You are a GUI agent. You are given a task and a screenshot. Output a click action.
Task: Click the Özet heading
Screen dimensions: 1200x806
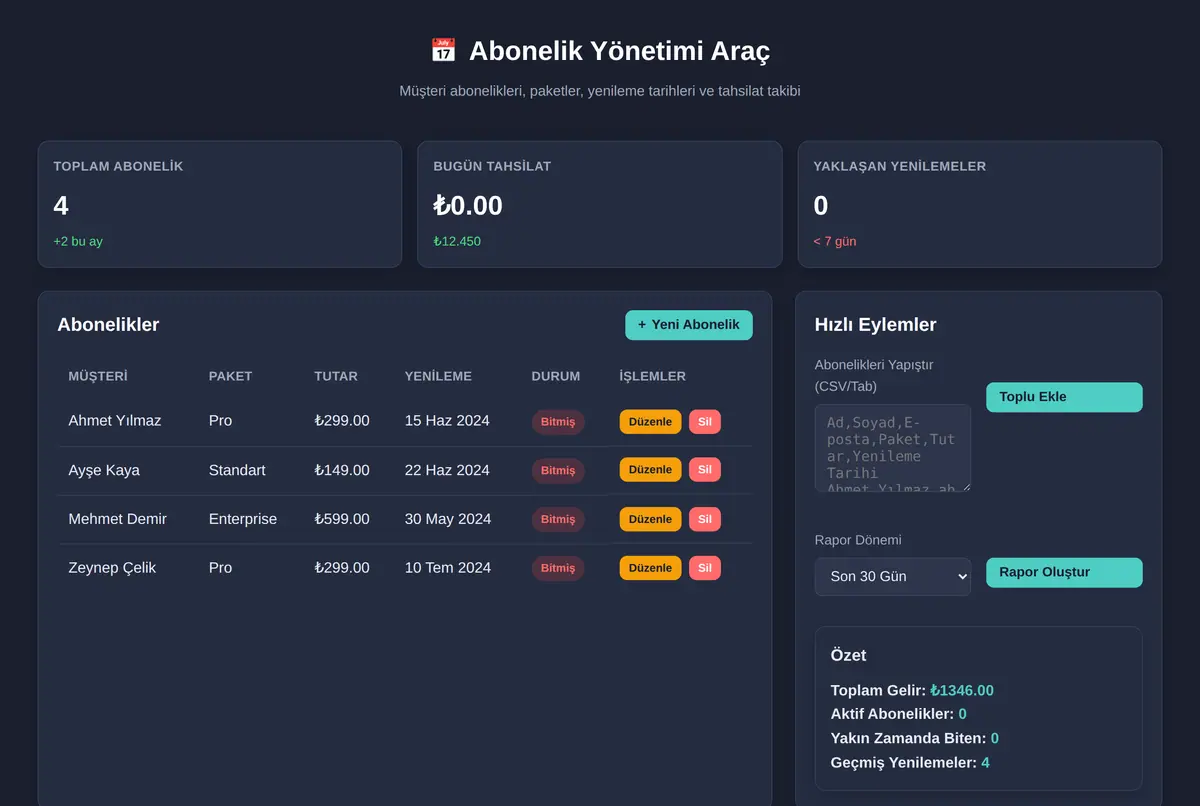point(849,656)
